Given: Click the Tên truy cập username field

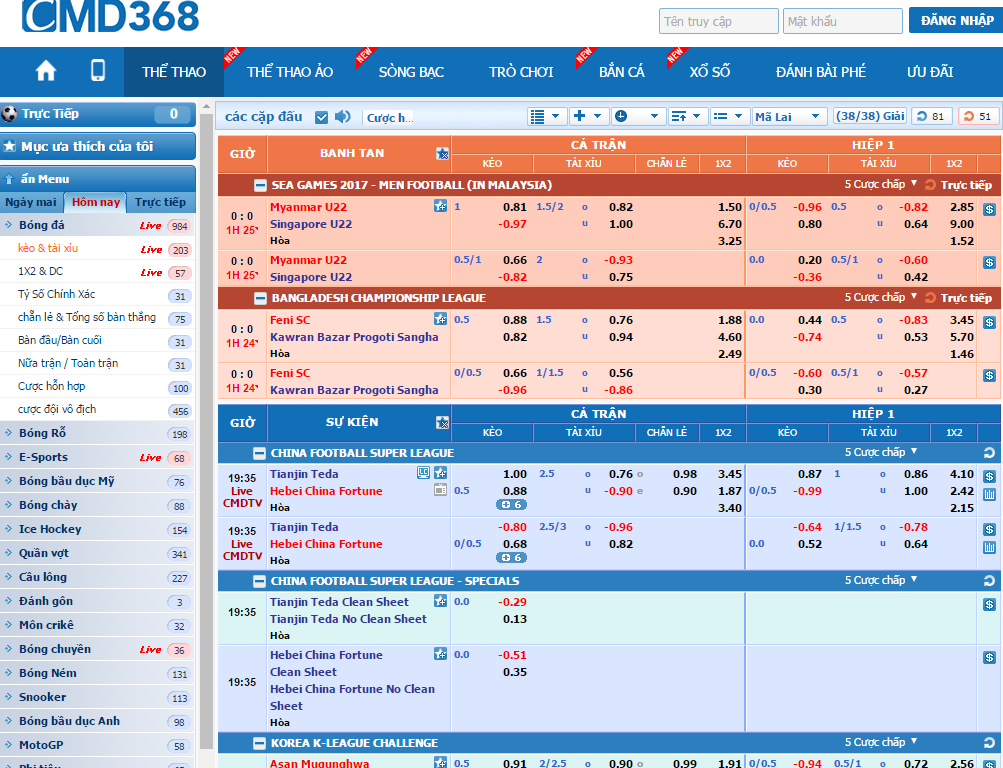Looking at the screenshot, I should click(x=718, y=21).
